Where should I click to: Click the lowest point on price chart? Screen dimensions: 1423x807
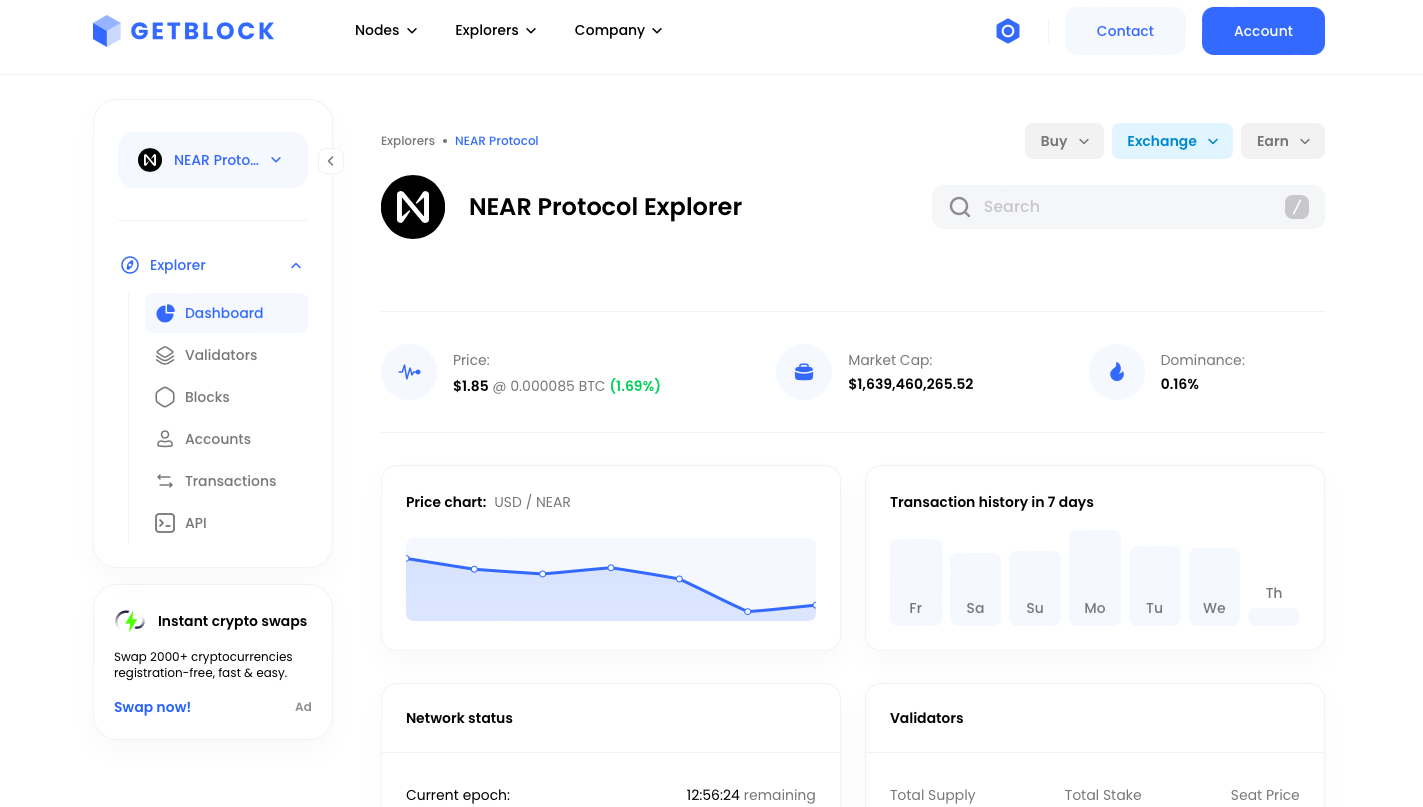pyautogui.click(x=748, y=611)
